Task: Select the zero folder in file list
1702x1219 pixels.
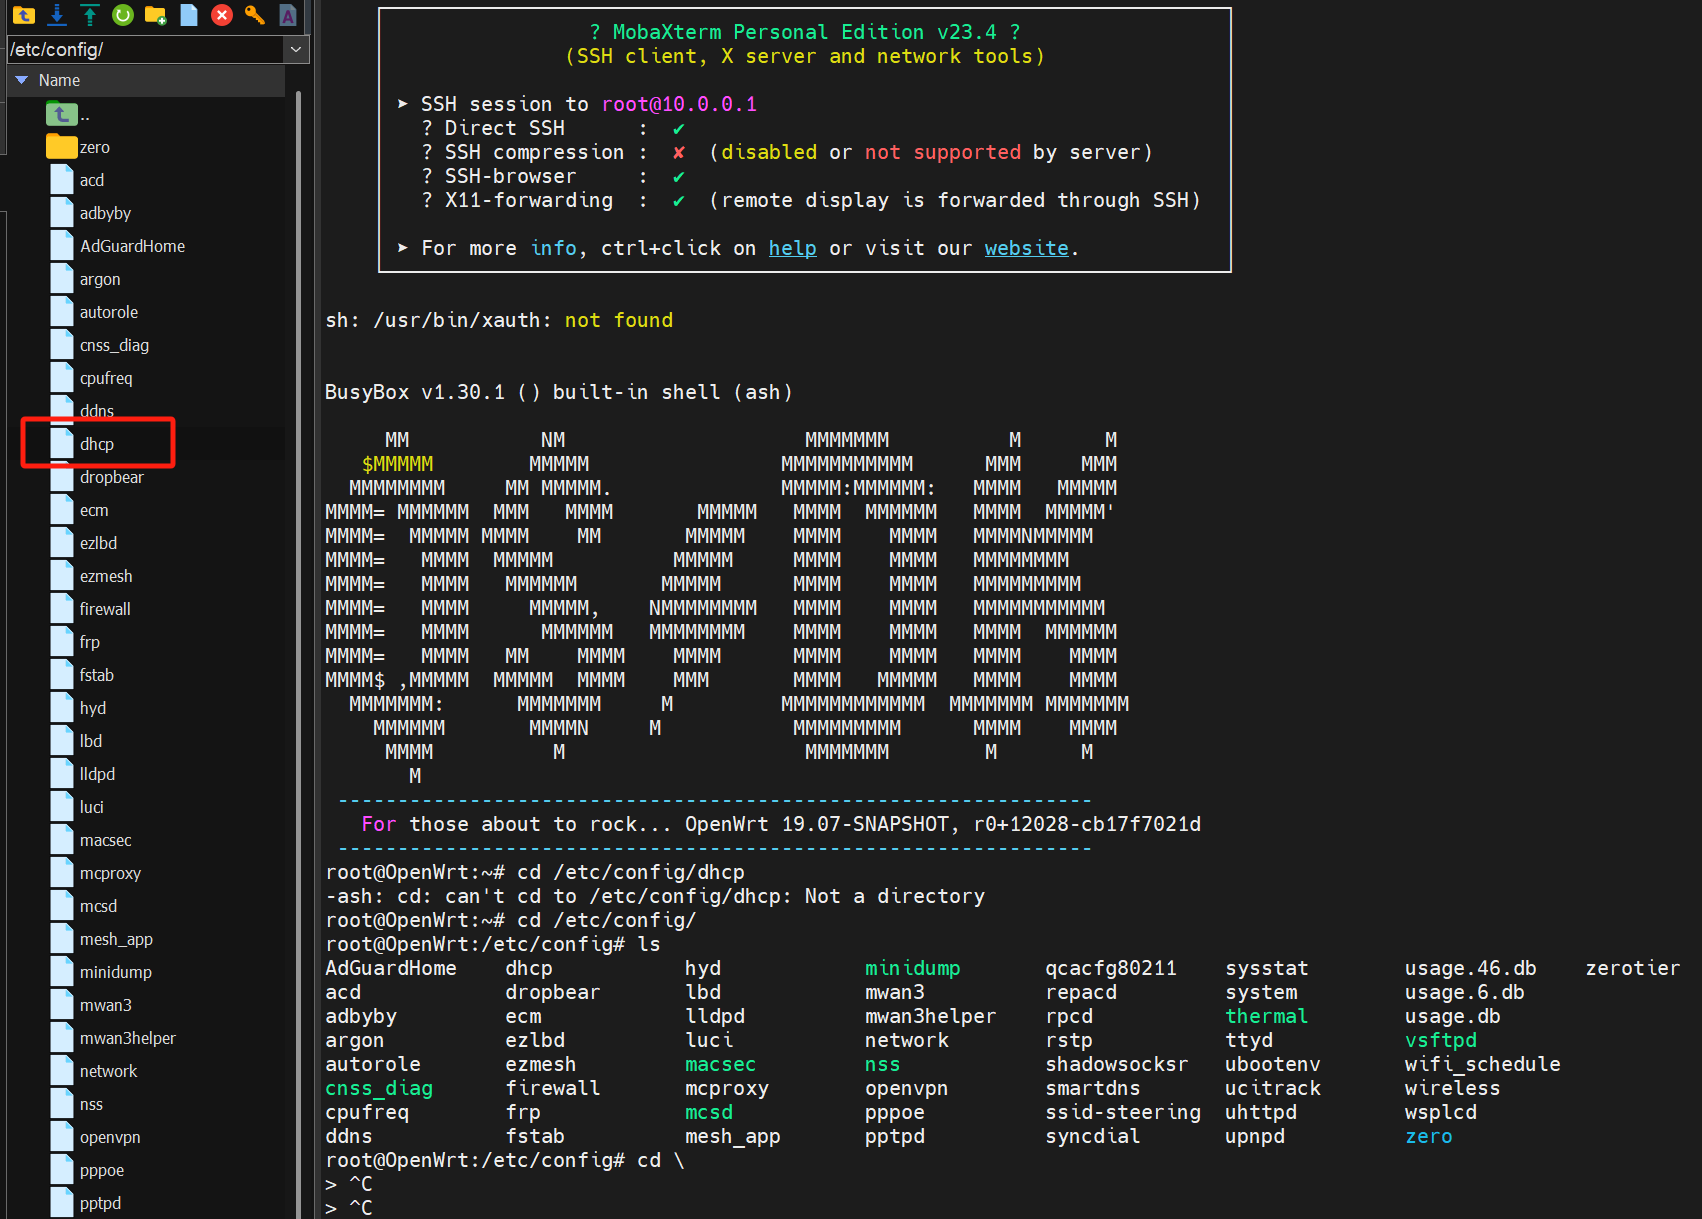Action: 79,147
